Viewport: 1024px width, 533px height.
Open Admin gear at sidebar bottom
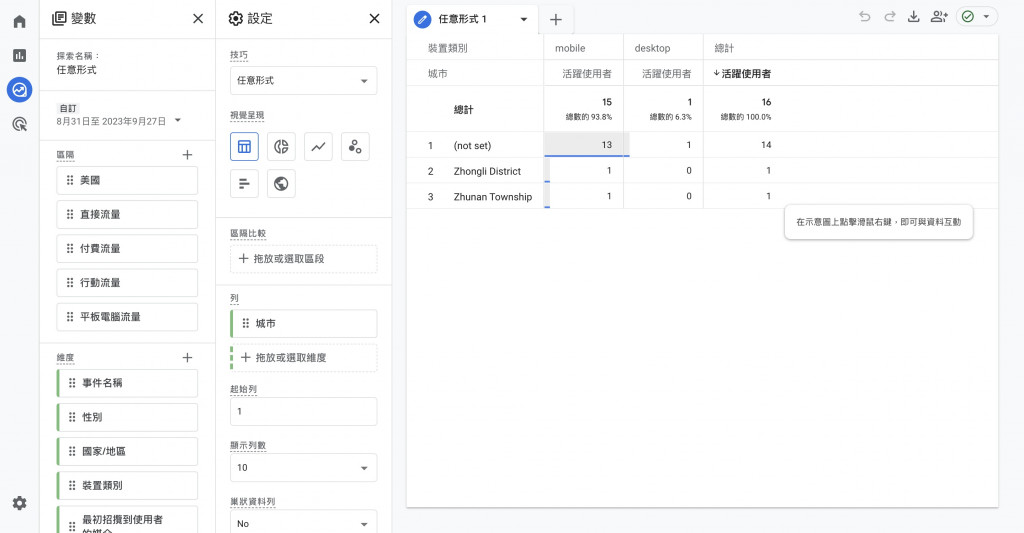coord(20,503)
